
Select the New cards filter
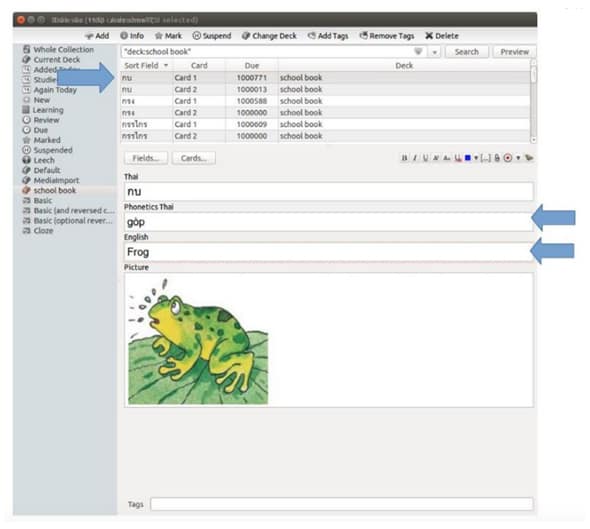[36, 100]
